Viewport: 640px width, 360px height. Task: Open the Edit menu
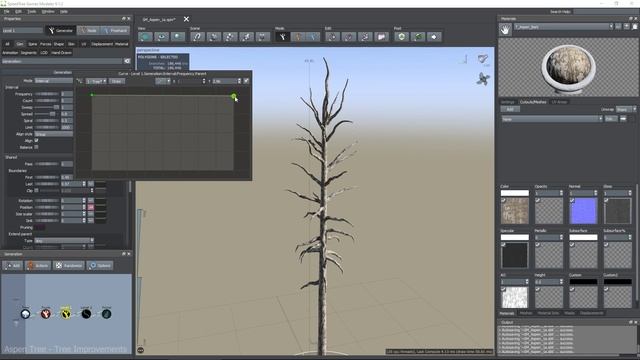(18, 11)
